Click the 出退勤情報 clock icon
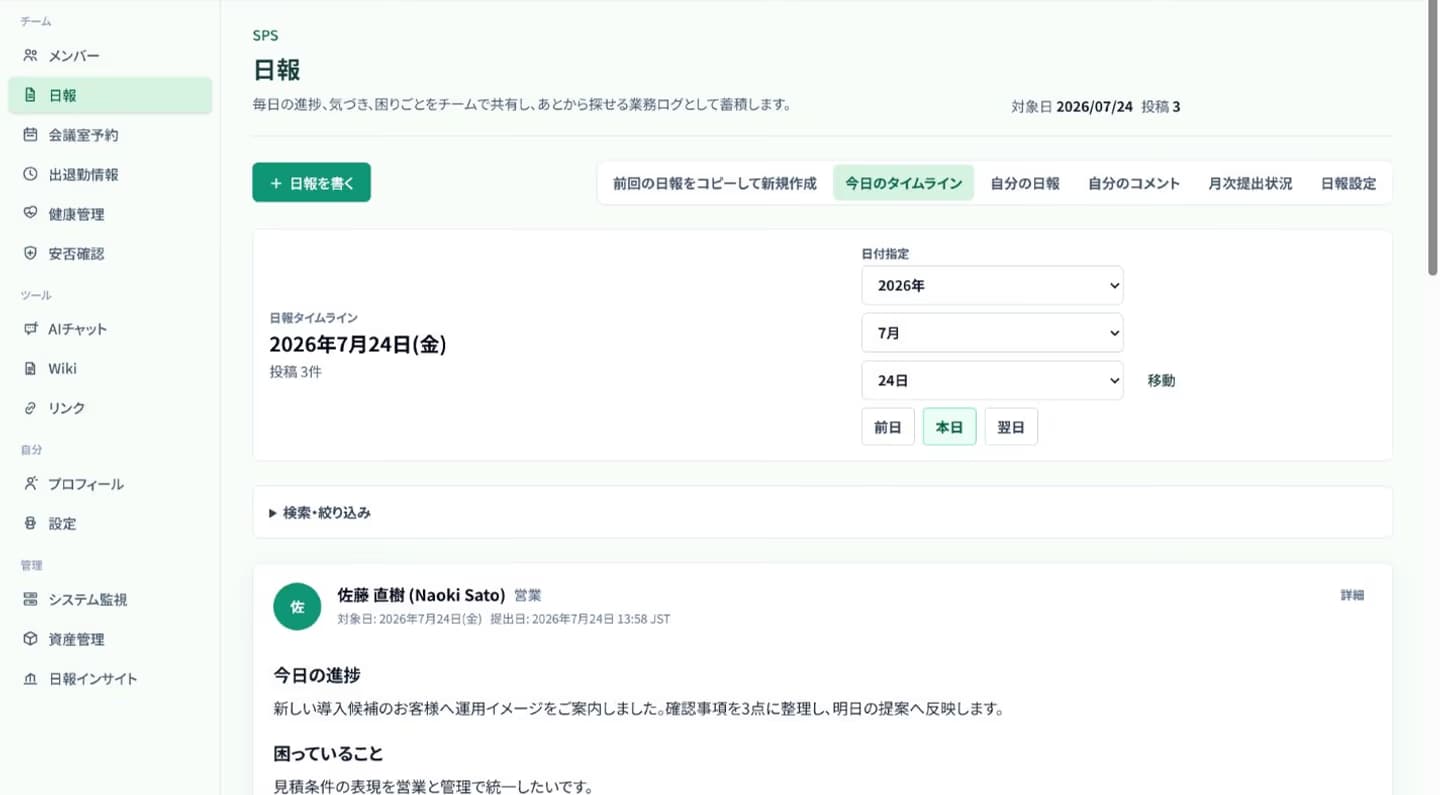Viewport: 1440px width, 795px height. click(30, 175)
